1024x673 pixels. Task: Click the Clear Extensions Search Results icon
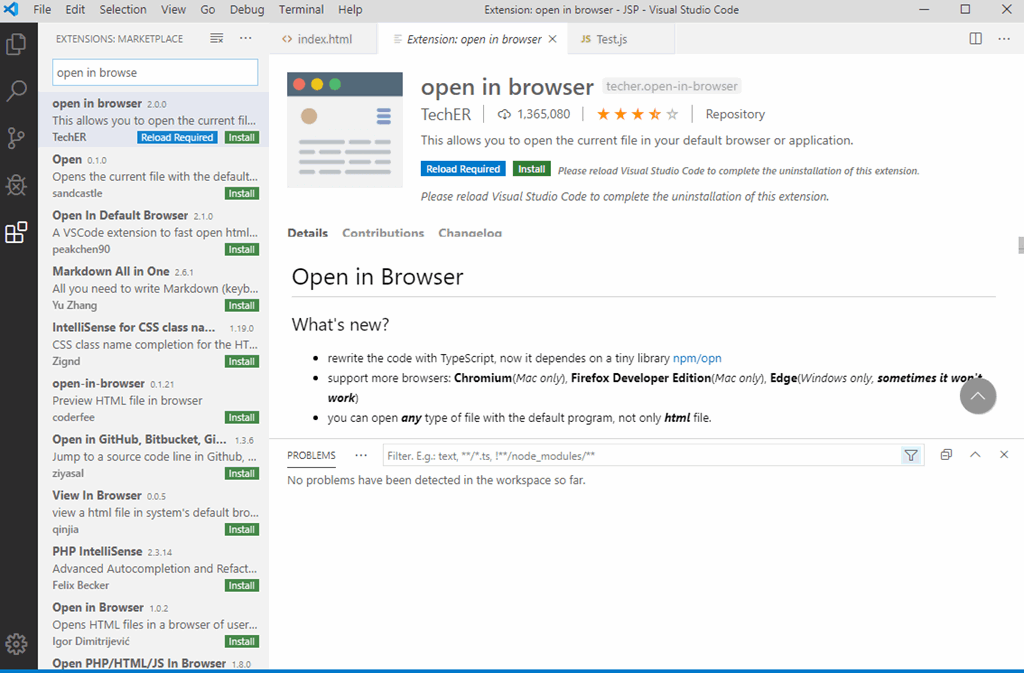point(216,38)
